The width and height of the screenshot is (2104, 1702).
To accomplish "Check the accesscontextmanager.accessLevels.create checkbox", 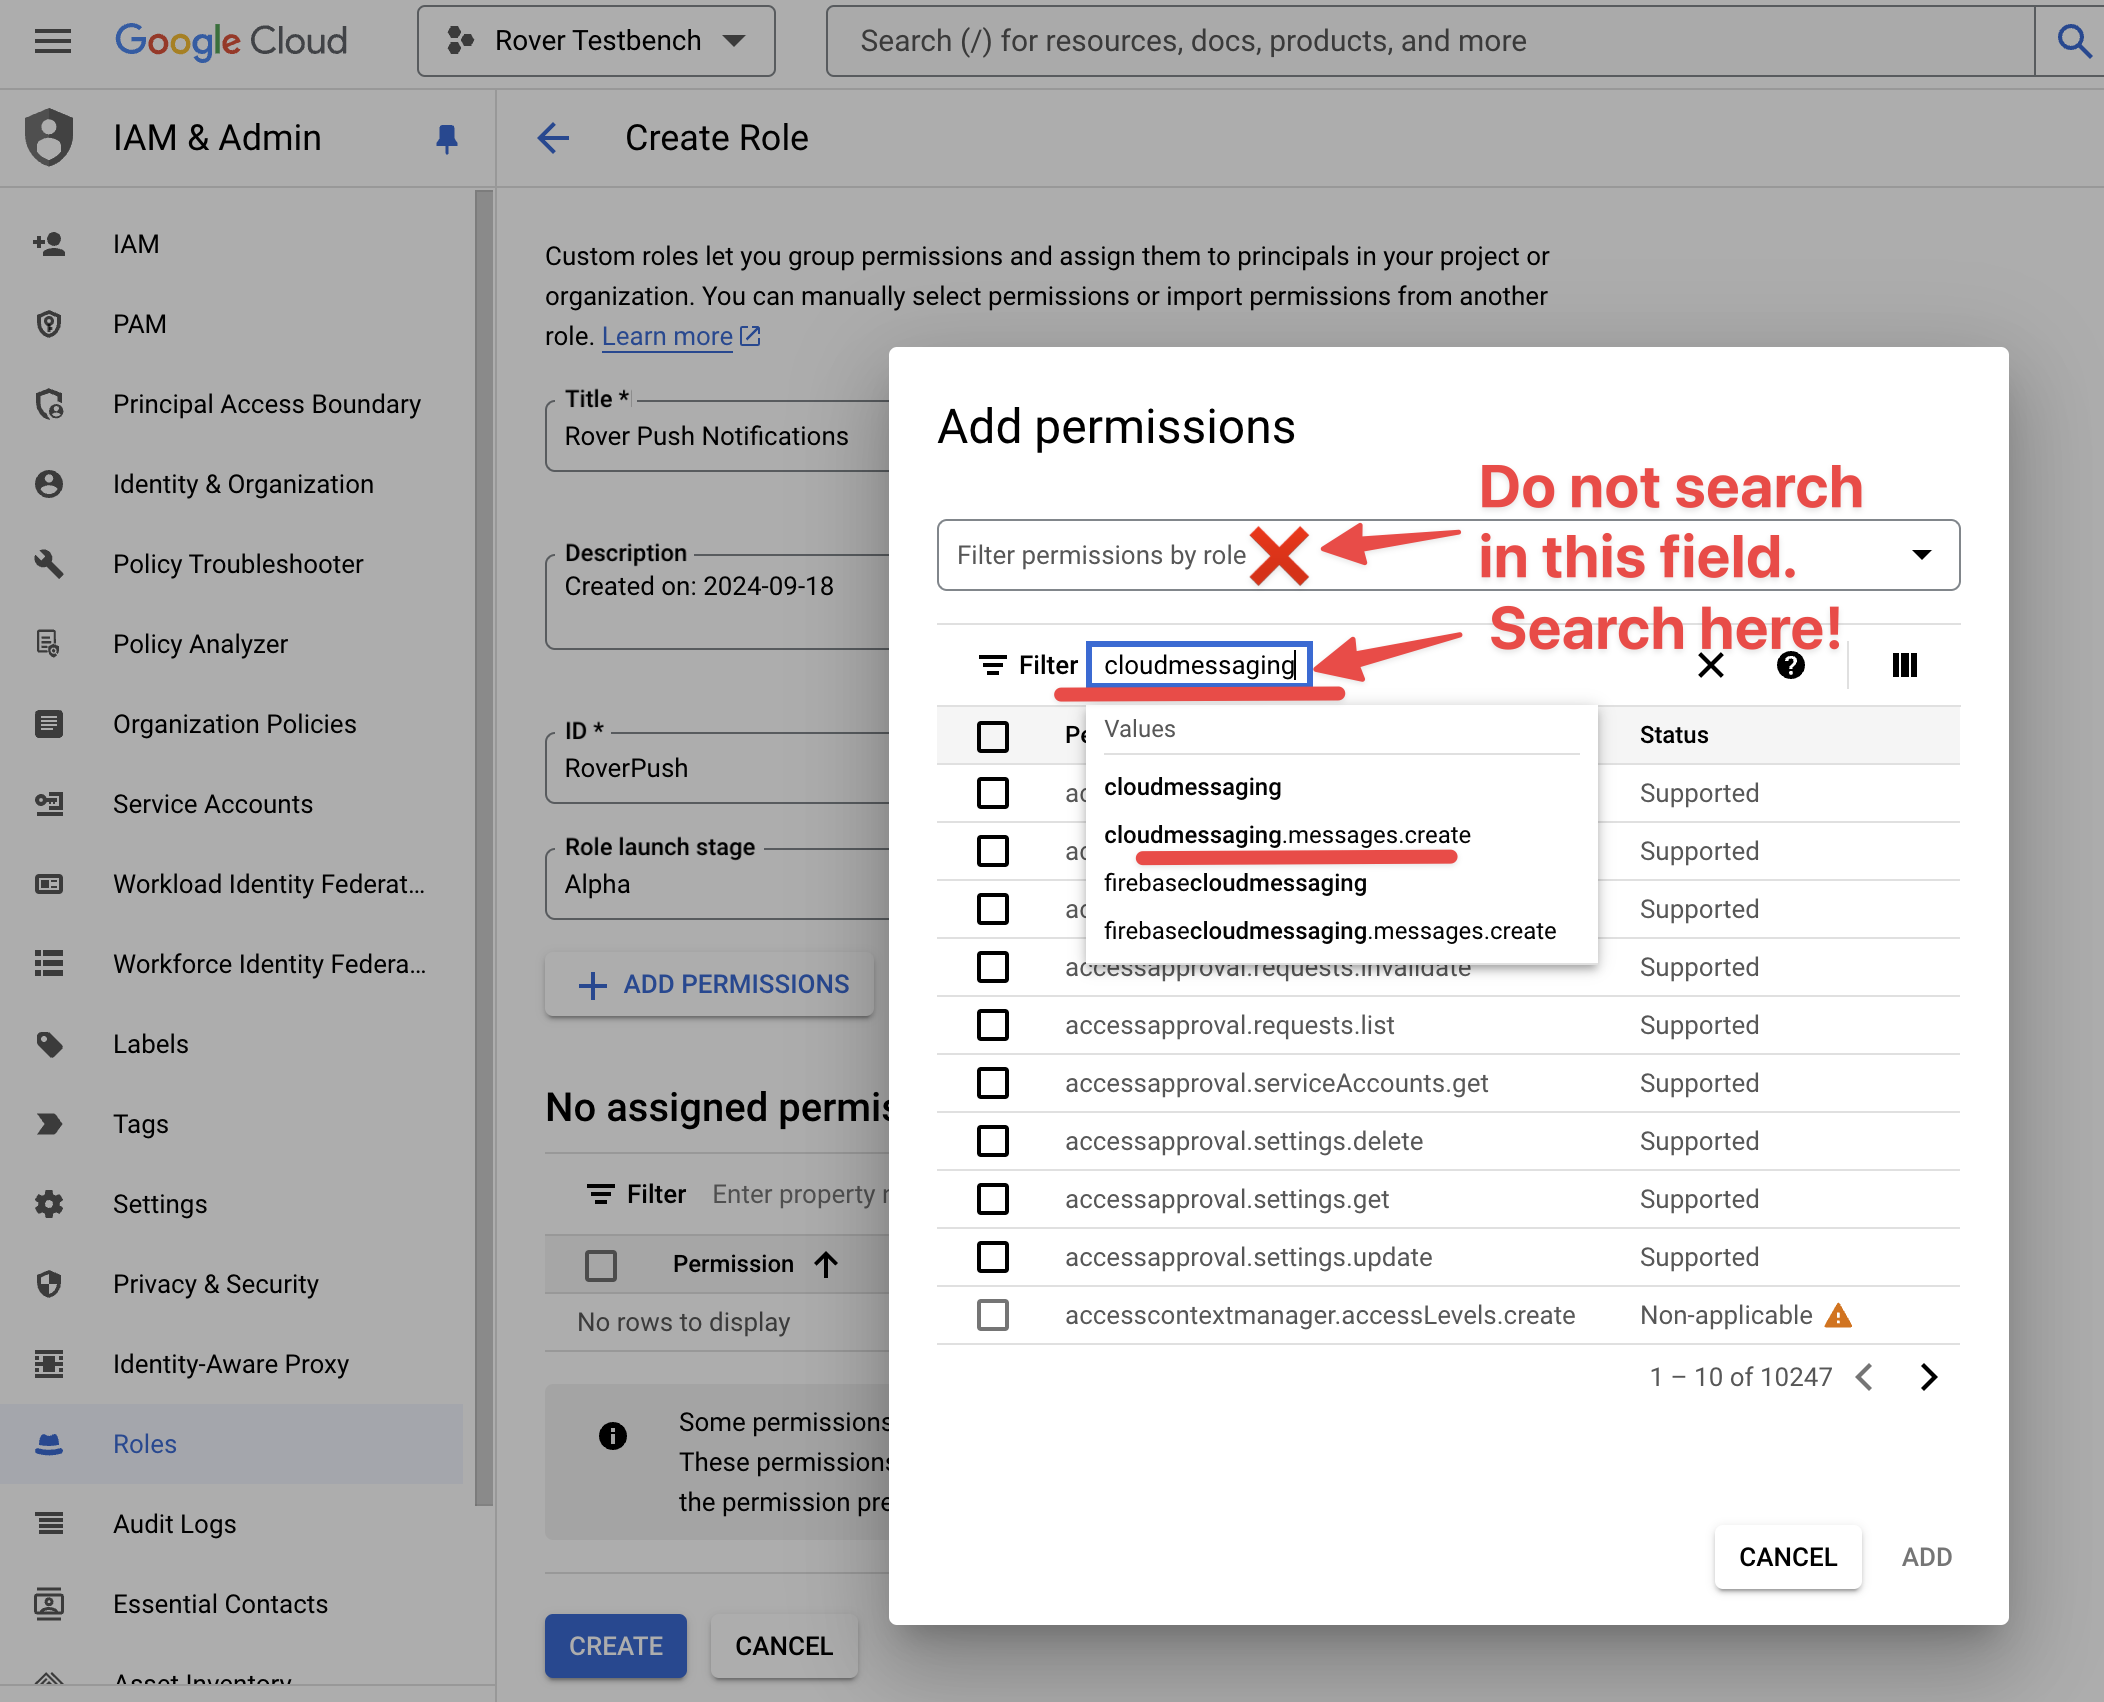I will [992, 1315].
